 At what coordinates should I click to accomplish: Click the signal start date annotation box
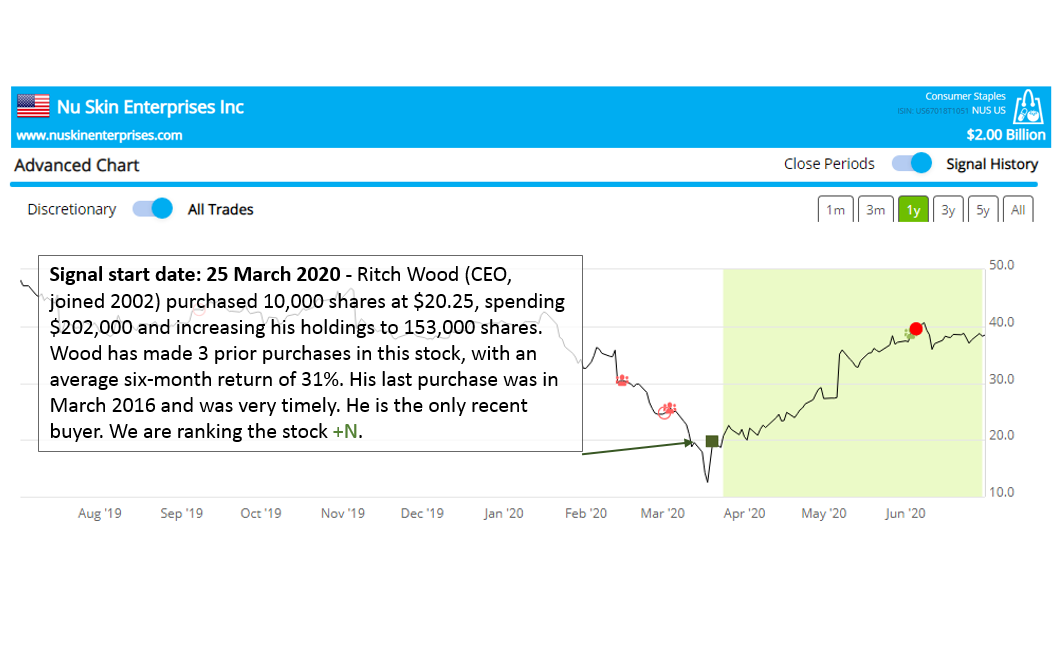click(x=310, y=353)
